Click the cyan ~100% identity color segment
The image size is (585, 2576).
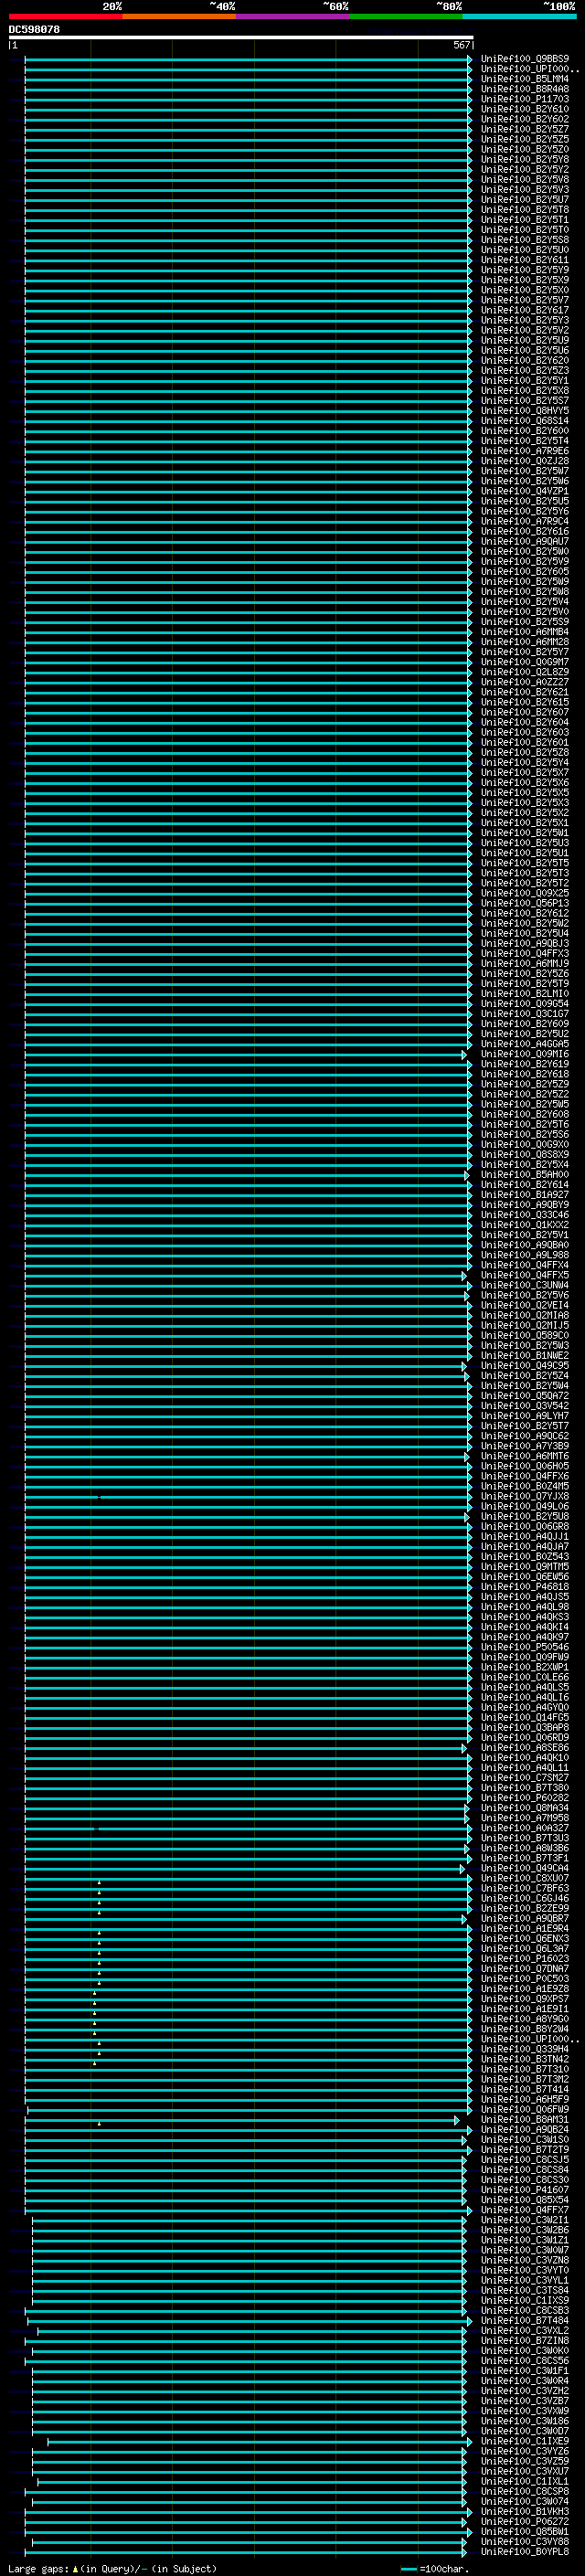point(519,17)
